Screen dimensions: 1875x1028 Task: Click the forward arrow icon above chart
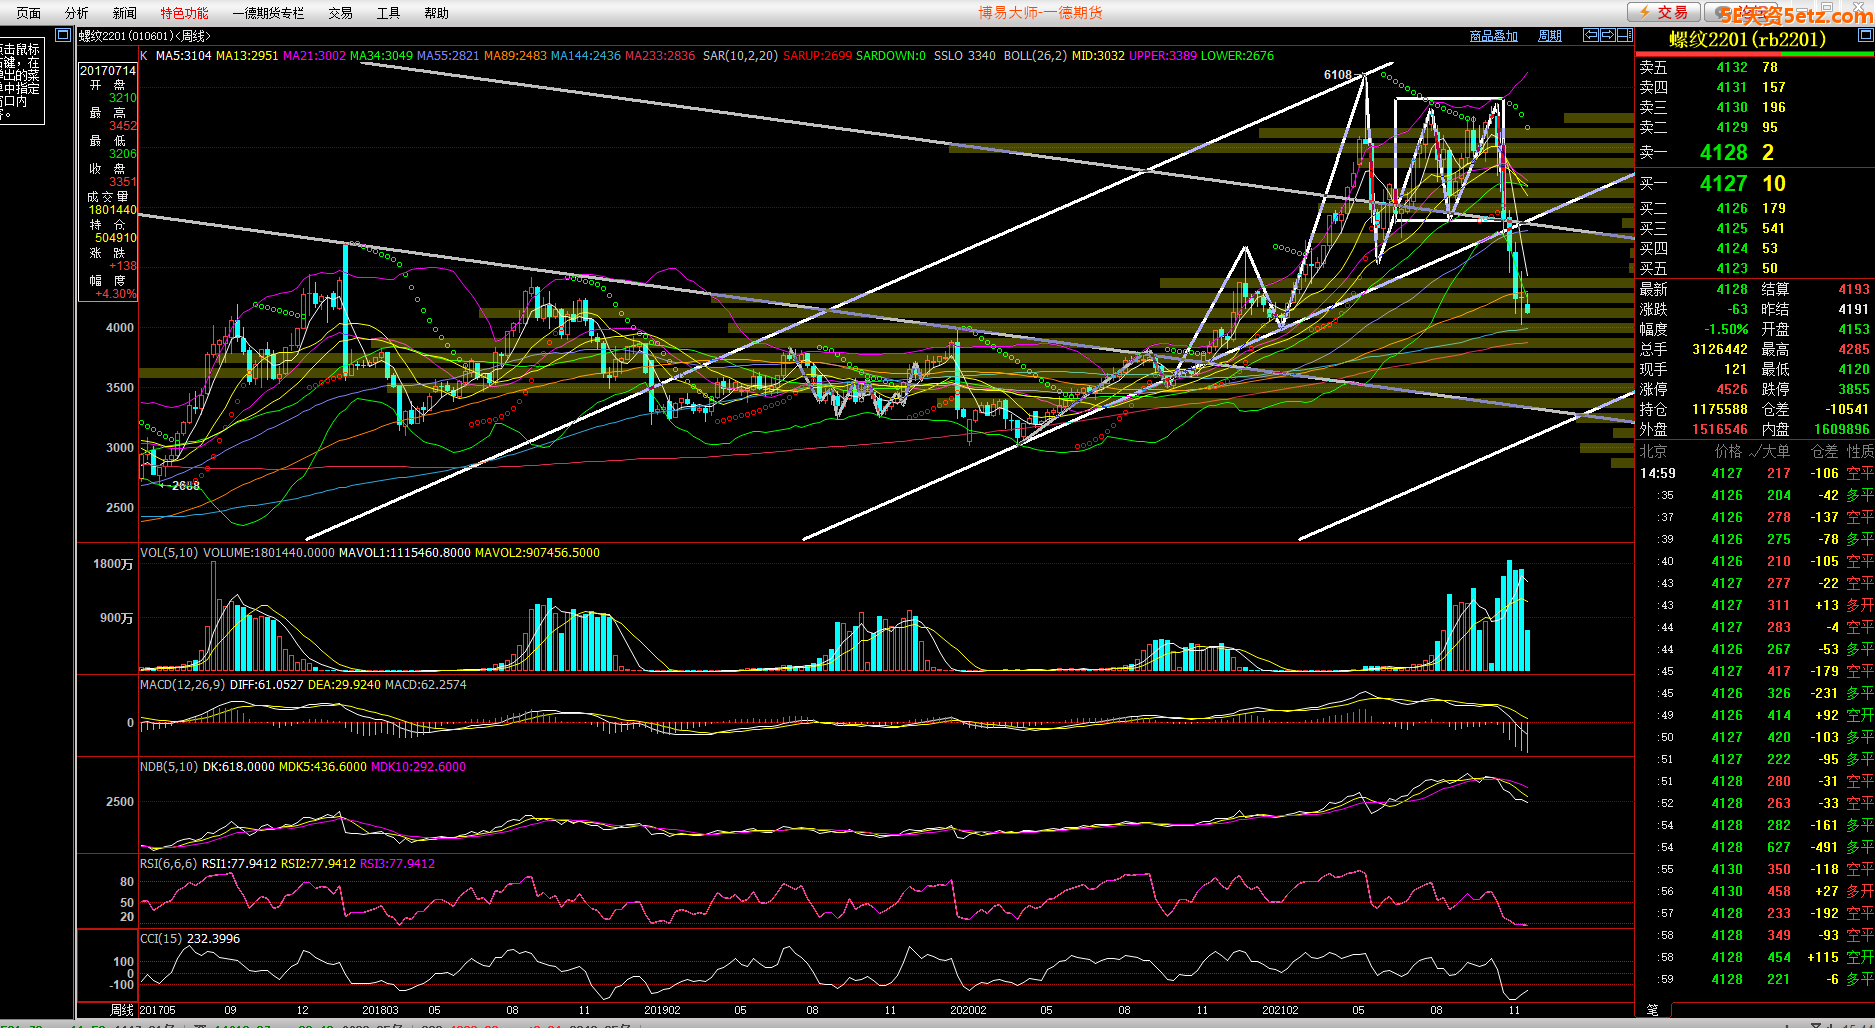(x=1607, y=35)
